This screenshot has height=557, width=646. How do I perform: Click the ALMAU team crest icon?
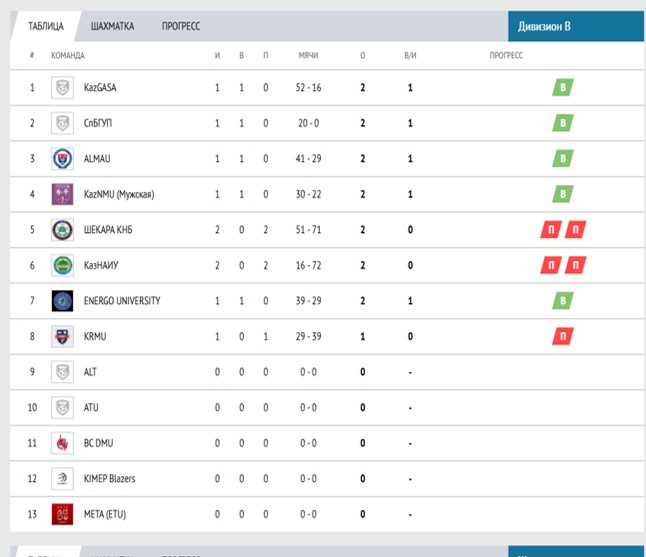63,159
